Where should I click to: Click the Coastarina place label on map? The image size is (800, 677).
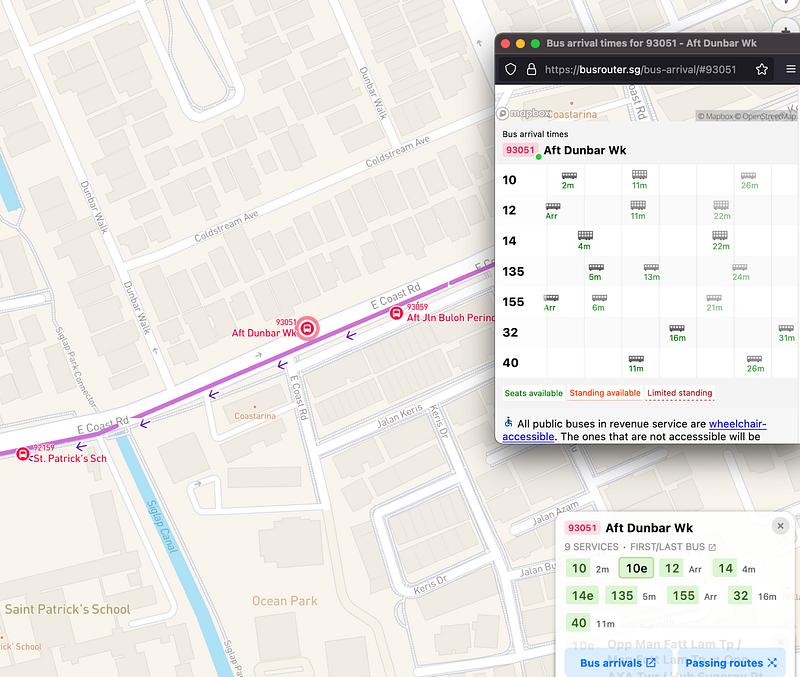(255, 416)
